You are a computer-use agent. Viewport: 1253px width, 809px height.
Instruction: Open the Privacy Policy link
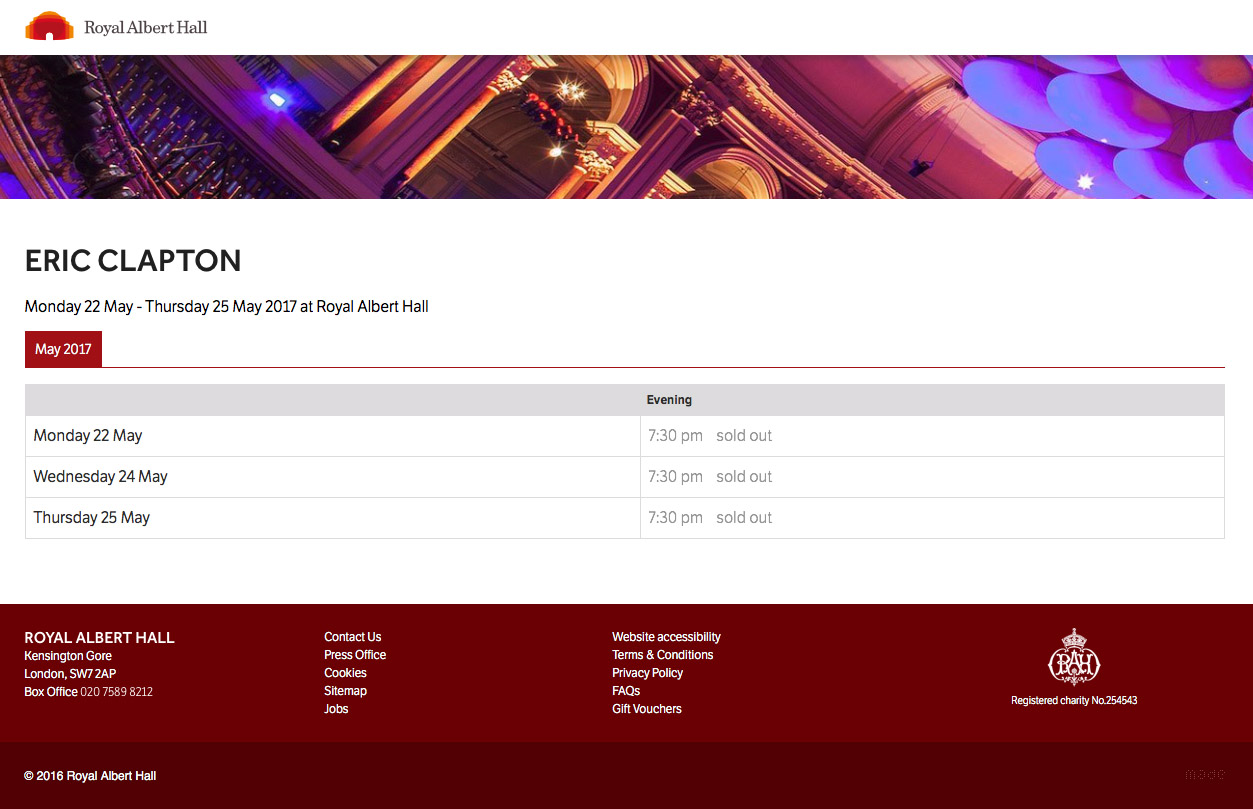click(648, 673)
